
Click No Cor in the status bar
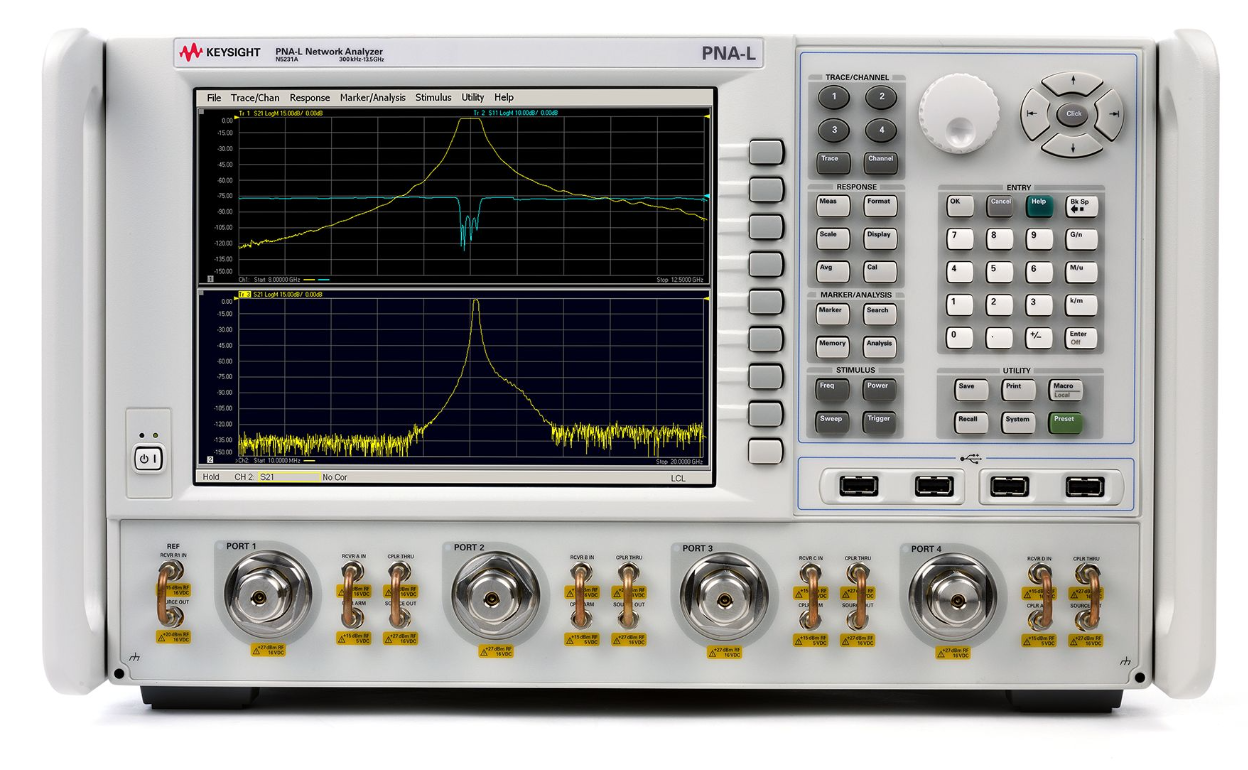(x=335, y=478)
